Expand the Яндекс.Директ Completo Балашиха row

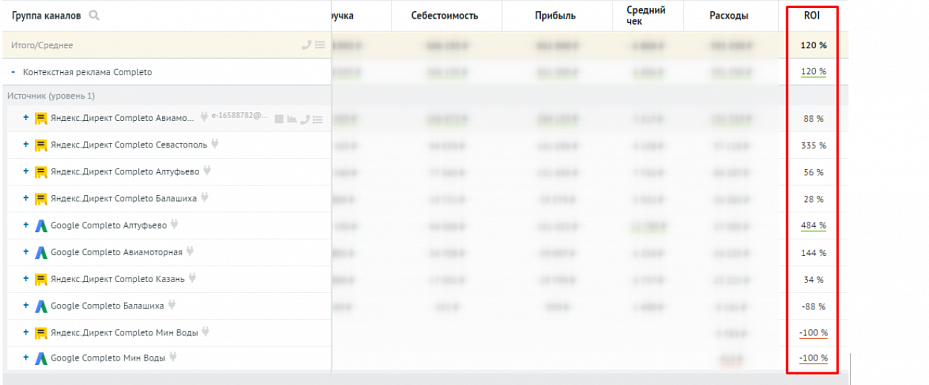(x=25, y=198)
